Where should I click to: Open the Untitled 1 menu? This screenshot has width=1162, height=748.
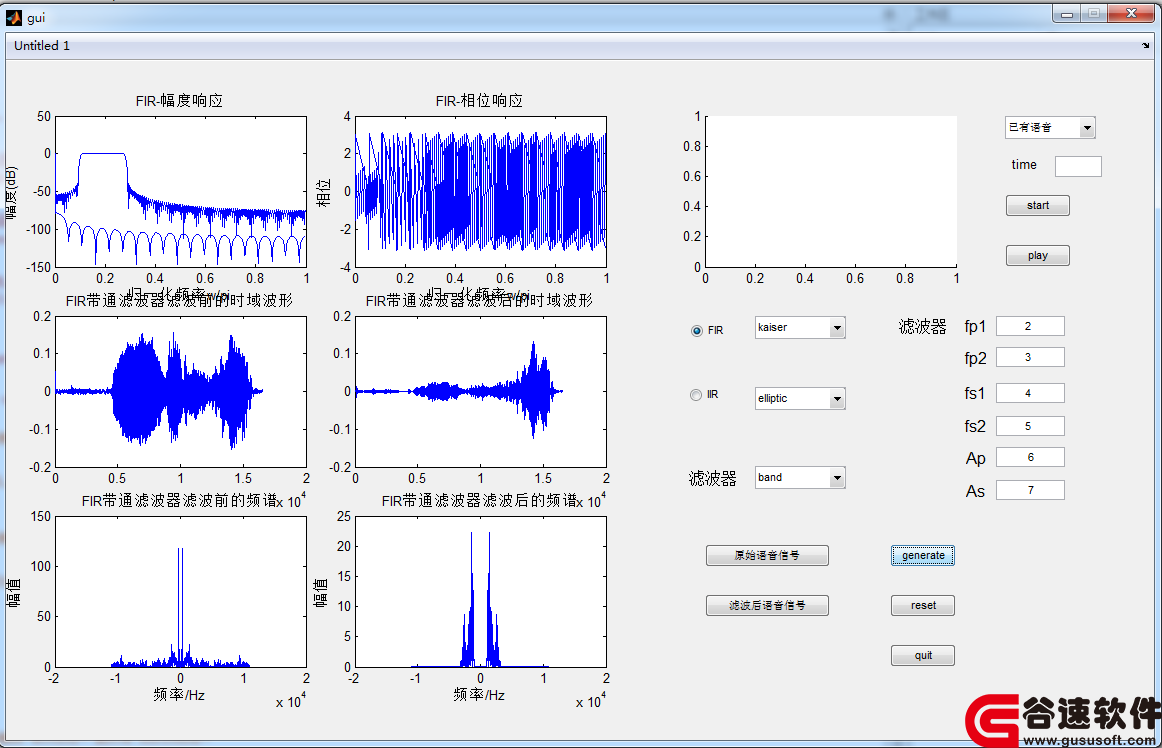[x=42, y=46]
